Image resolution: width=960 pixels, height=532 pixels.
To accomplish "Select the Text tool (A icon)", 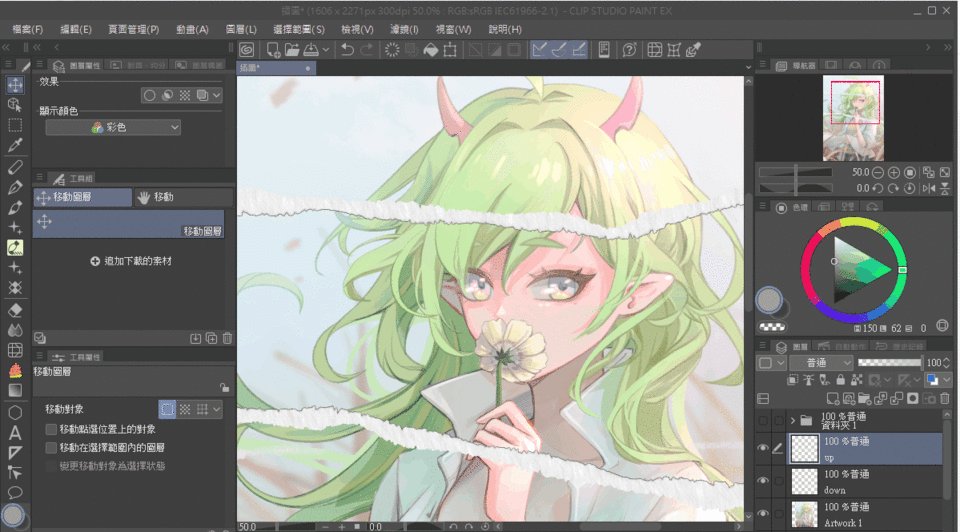I will [x=15, y=433].
